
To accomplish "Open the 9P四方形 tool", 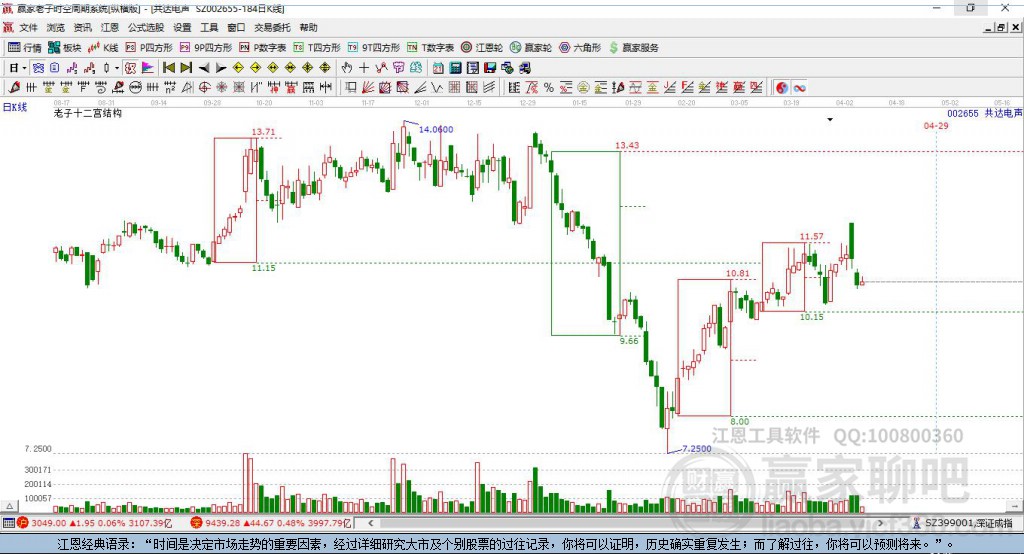I will click(206, 48).
